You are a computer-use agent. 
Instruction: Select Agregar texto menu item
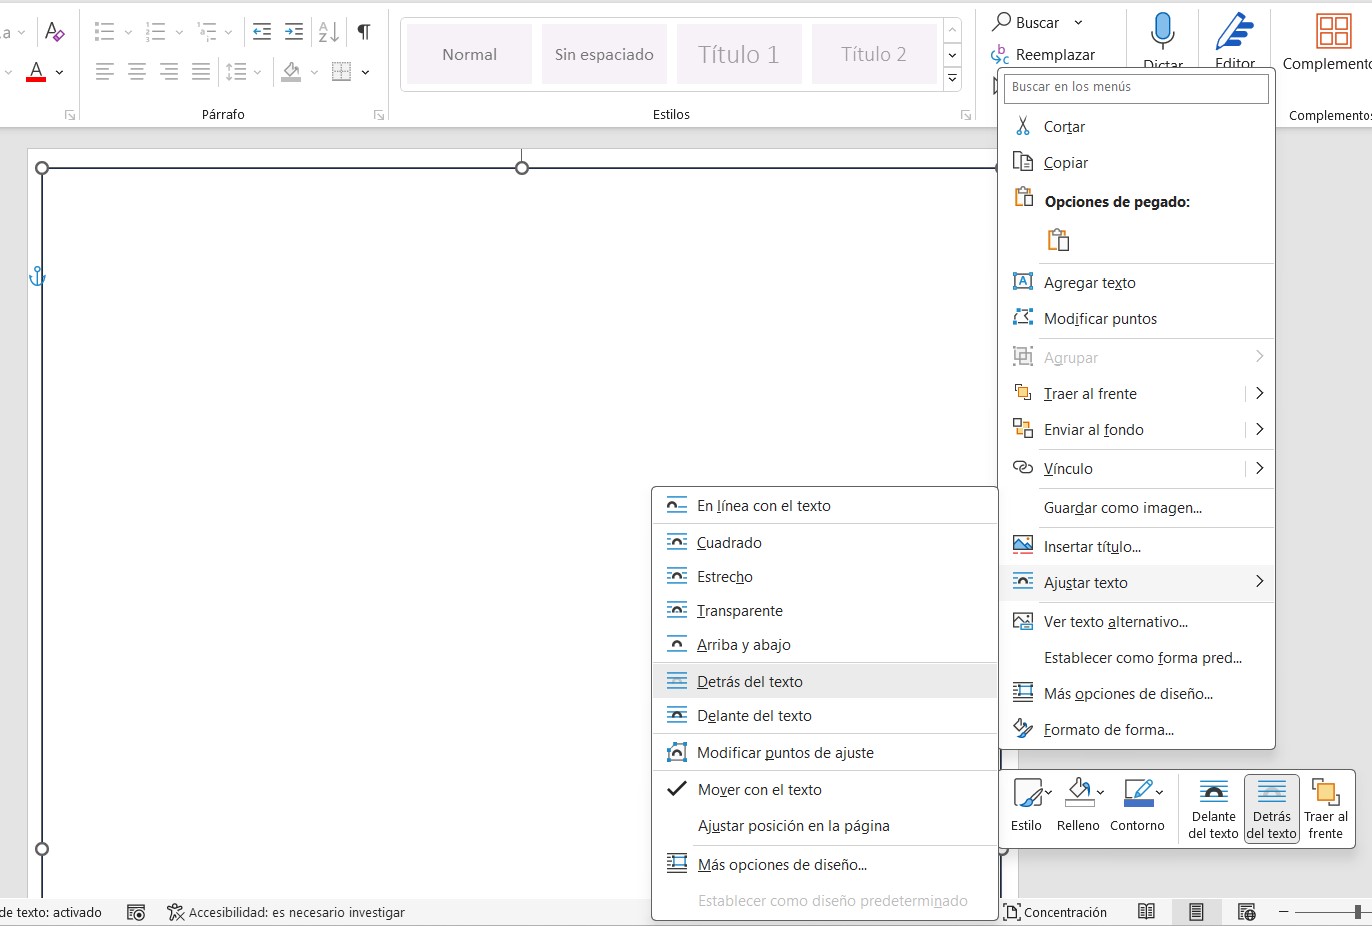[1137, 283]
